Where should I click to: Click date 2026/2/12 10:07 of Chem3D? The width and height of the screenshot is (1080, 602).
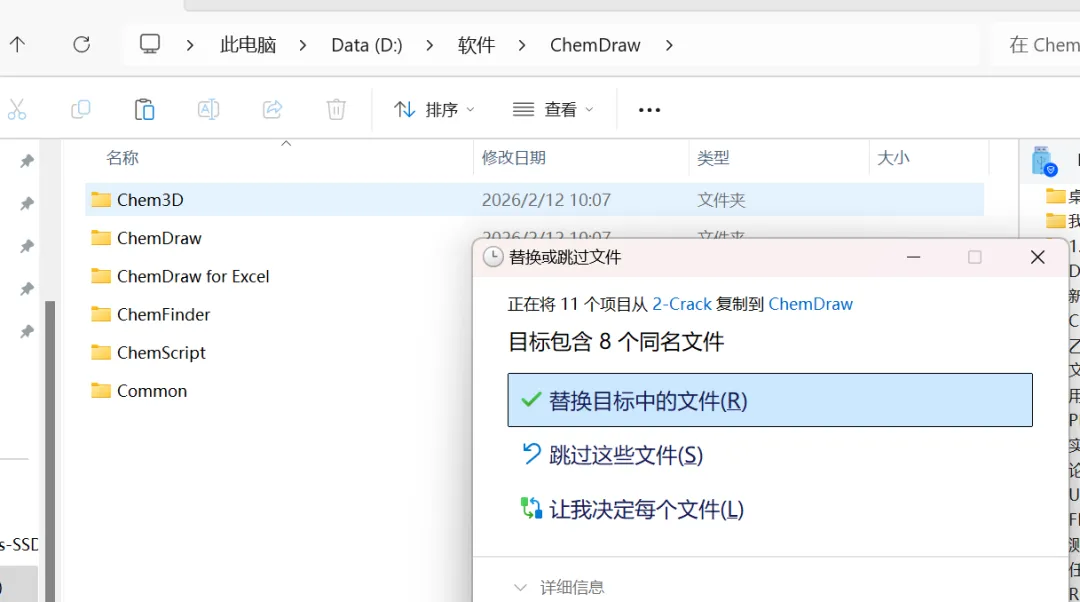click(x=546, y=200)
